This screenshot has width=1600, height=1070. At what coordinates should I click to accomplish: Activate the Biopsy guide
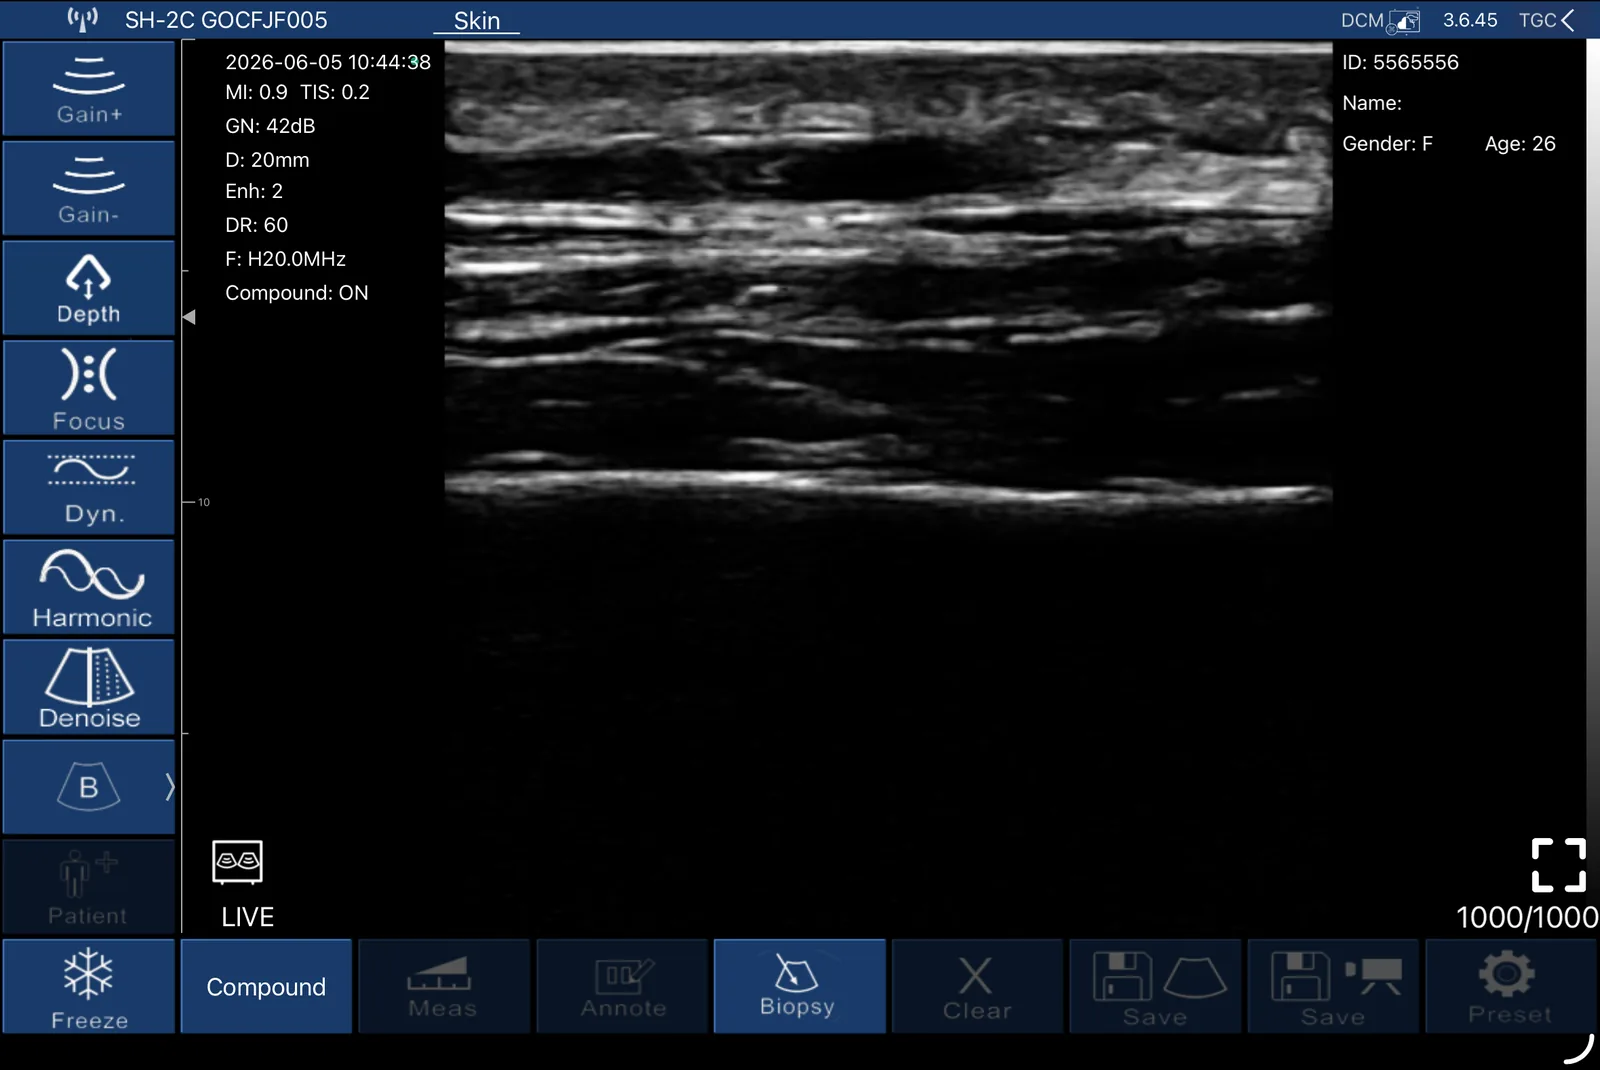[x=799, y=987]
